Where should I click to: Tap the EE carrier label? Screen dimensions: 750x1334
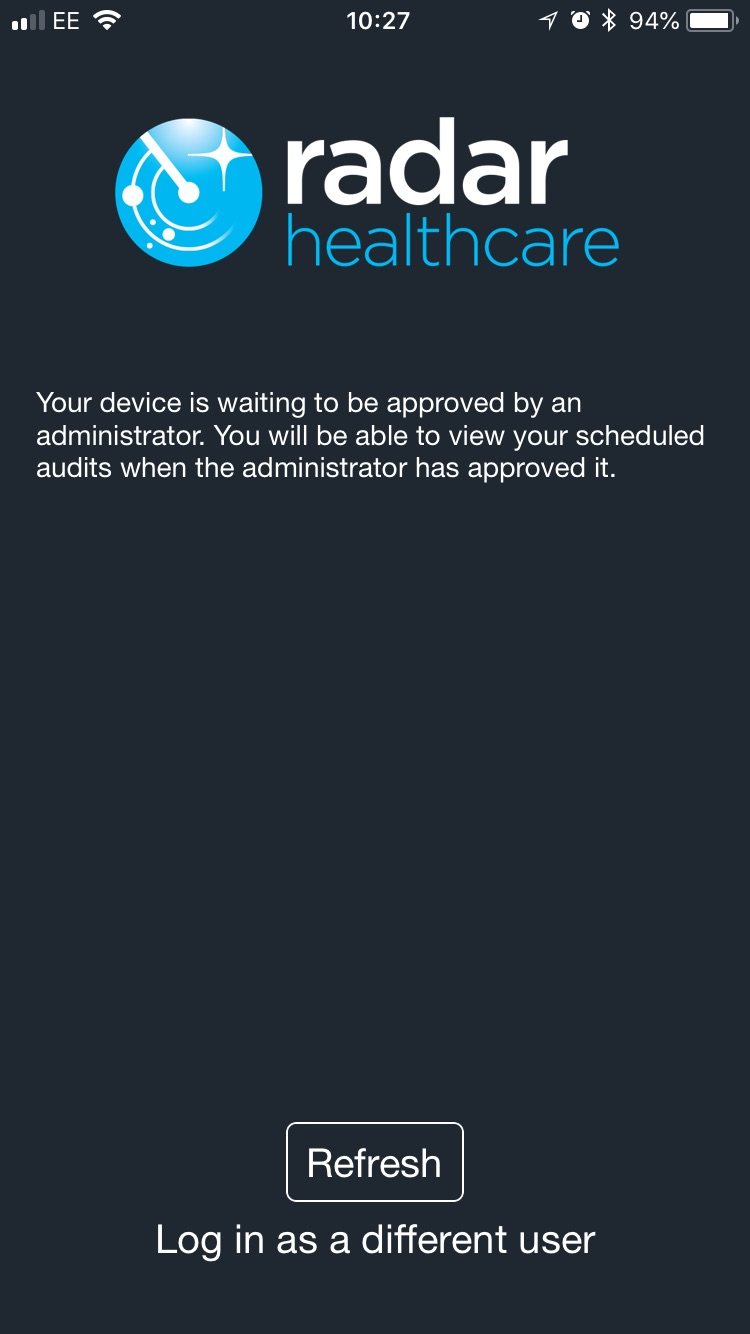point(66,21)
